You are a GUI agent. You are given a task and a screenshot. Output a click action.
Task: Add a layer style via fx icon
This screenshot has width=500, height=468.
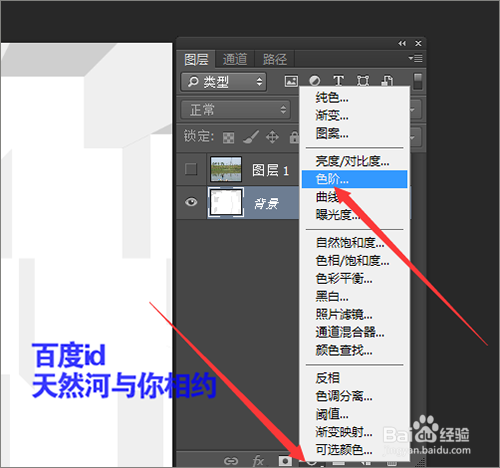coord(258,461)
